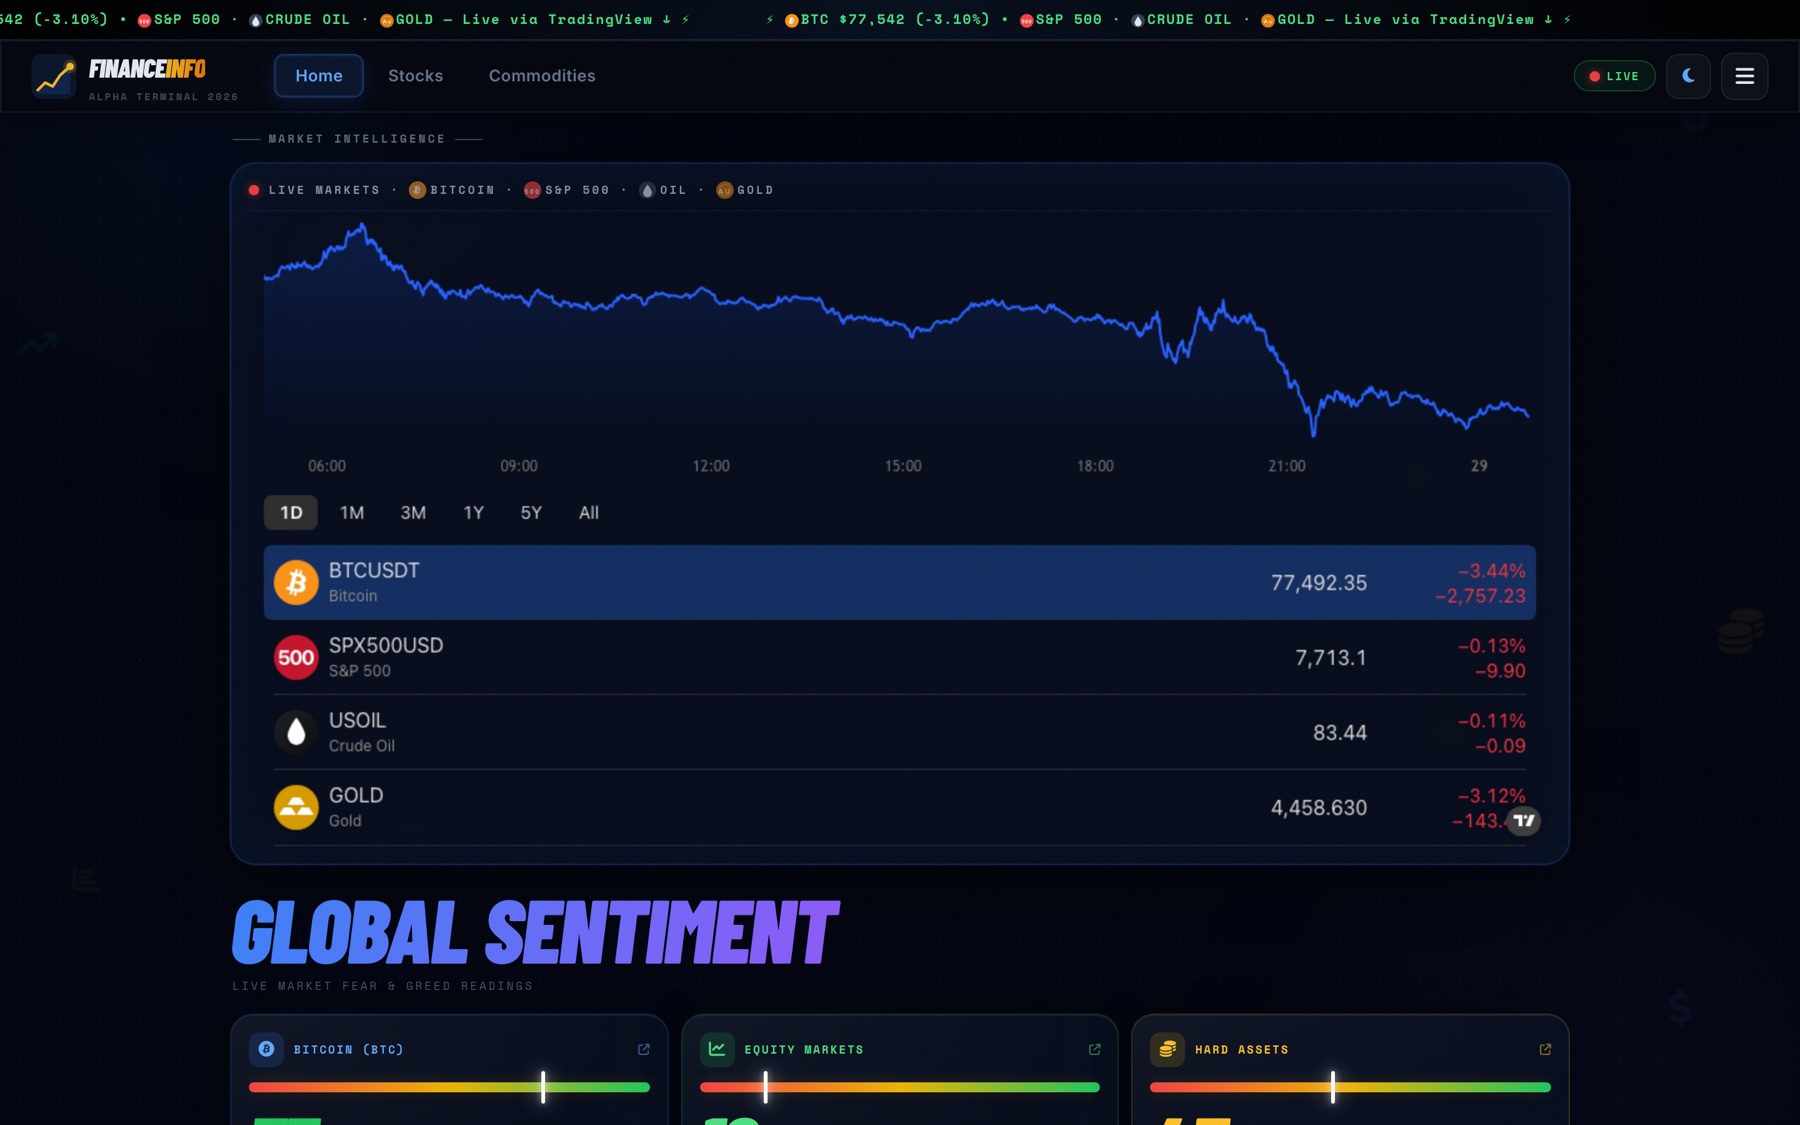Open Bitcoin (BTC) sentiment external link
Screen dimensions: 1800x1125
click(644, 1049)
